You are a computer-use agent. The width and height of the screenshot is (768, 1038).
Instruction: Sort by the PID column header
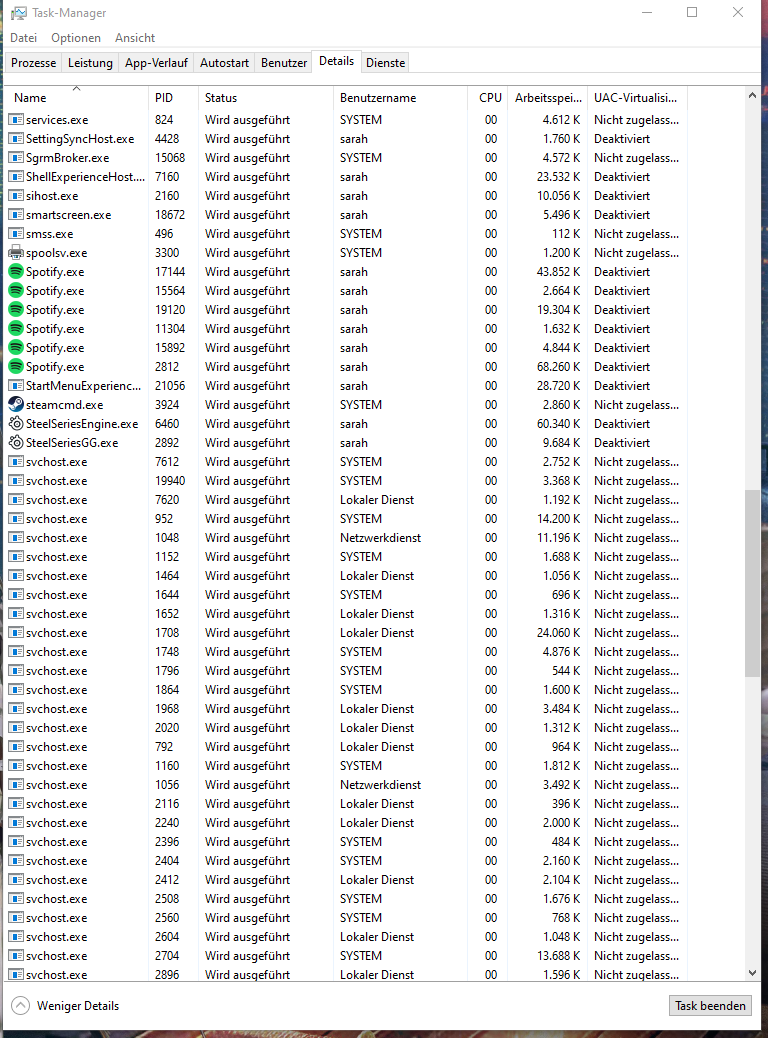(x=173, y=97)
